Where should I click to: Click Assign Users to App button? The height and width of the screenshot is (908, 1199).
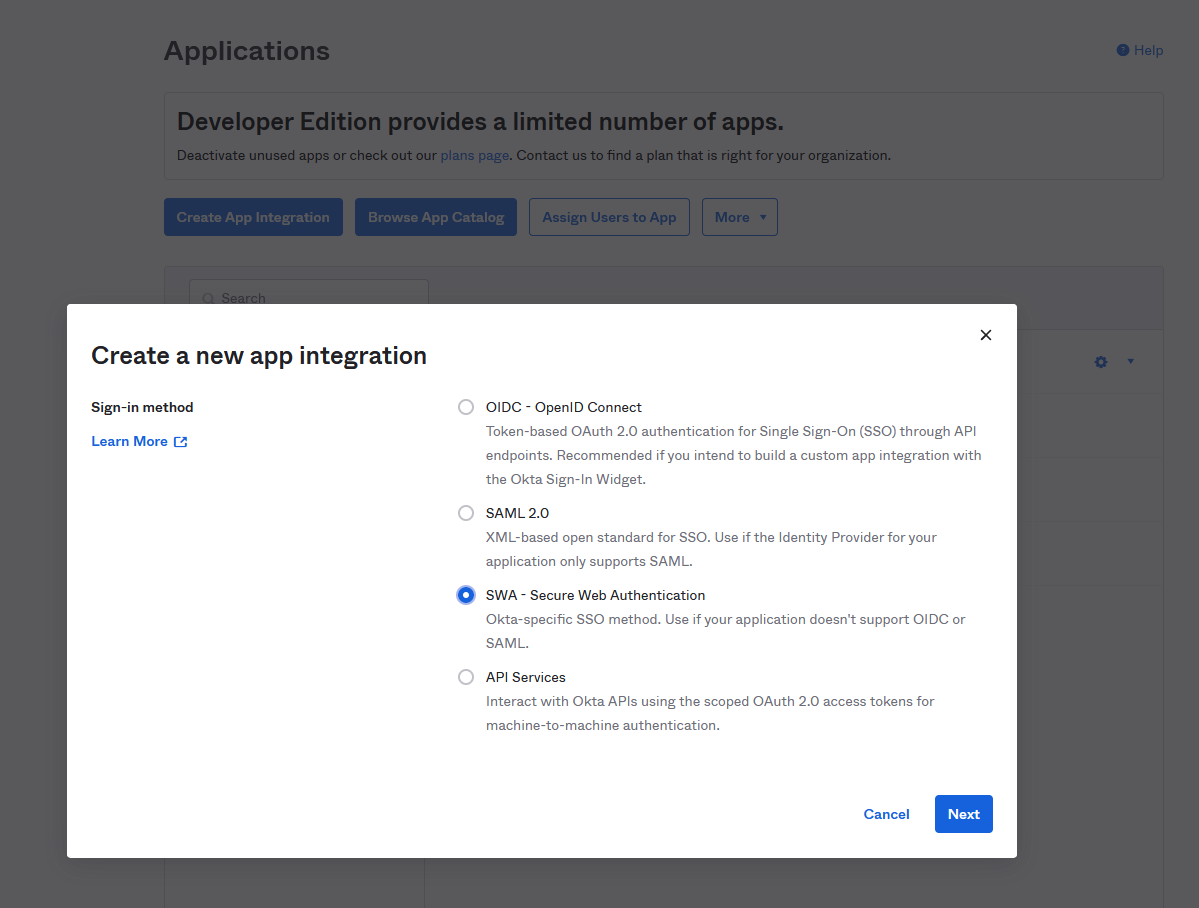tap(609, 217)
